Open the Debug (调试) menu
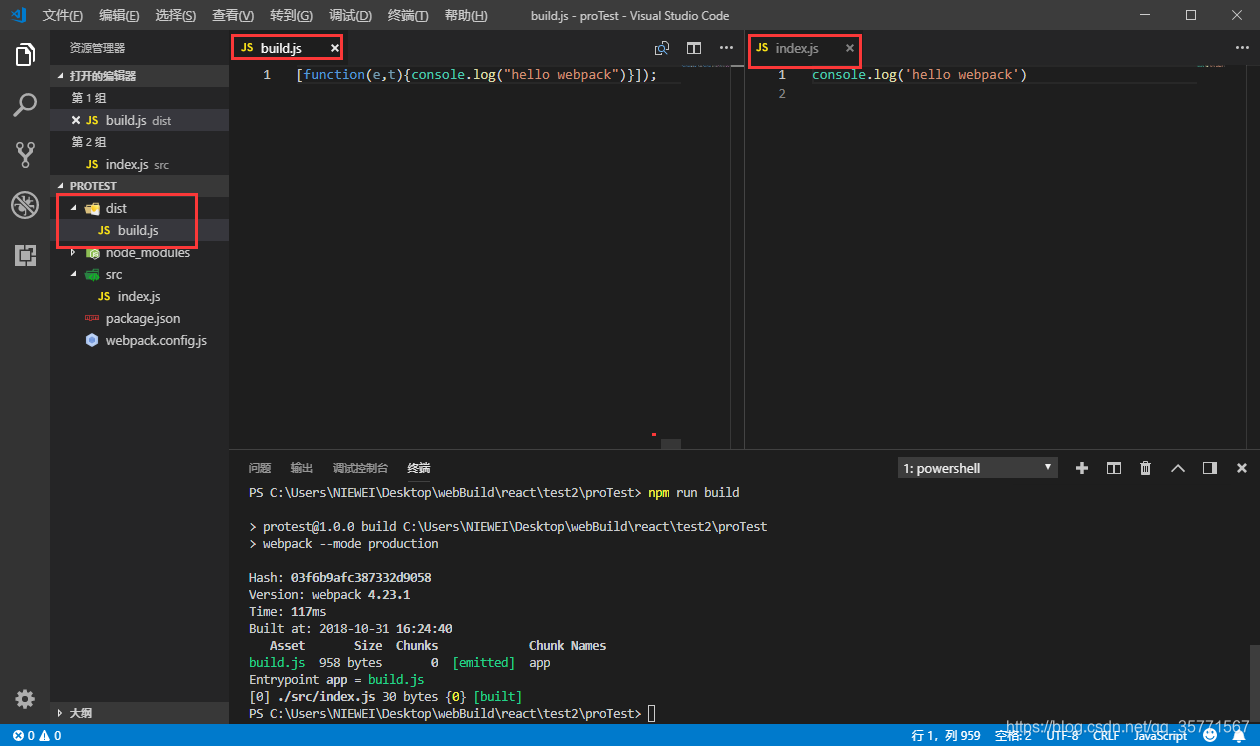Screen dimensions: 1260x746 coord(350,15)
